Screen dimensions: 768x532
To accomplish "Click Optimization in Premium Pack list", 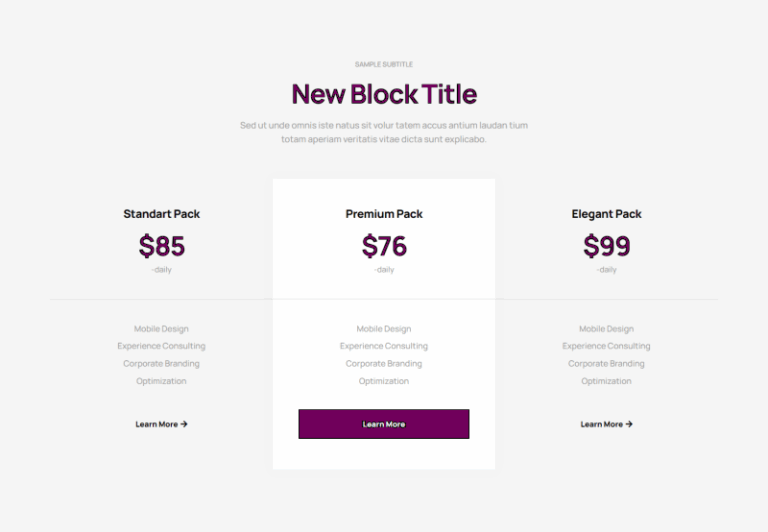I will [x=384, y=381].
